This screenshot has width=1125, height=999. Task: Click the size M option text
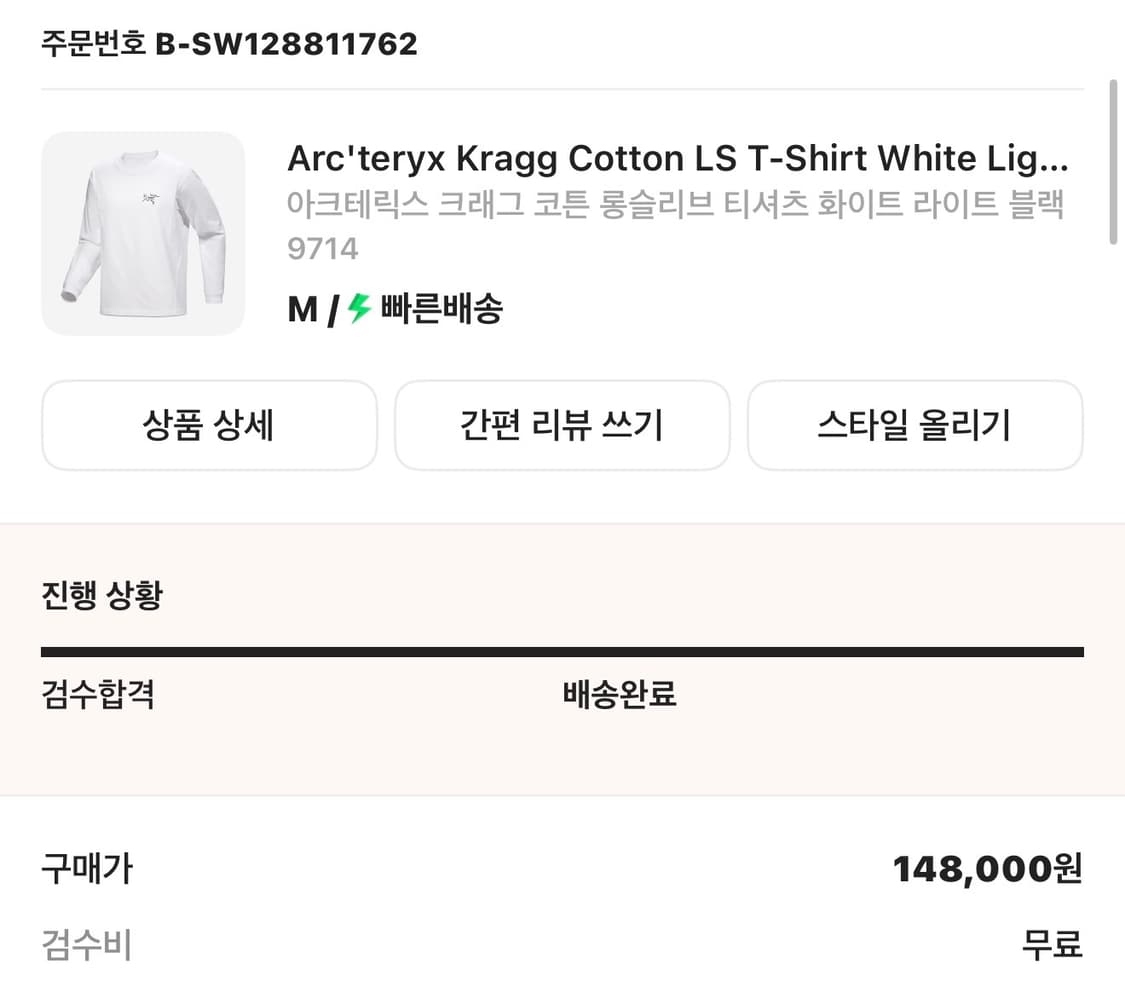pyautogui.click(x=302, y=310)
